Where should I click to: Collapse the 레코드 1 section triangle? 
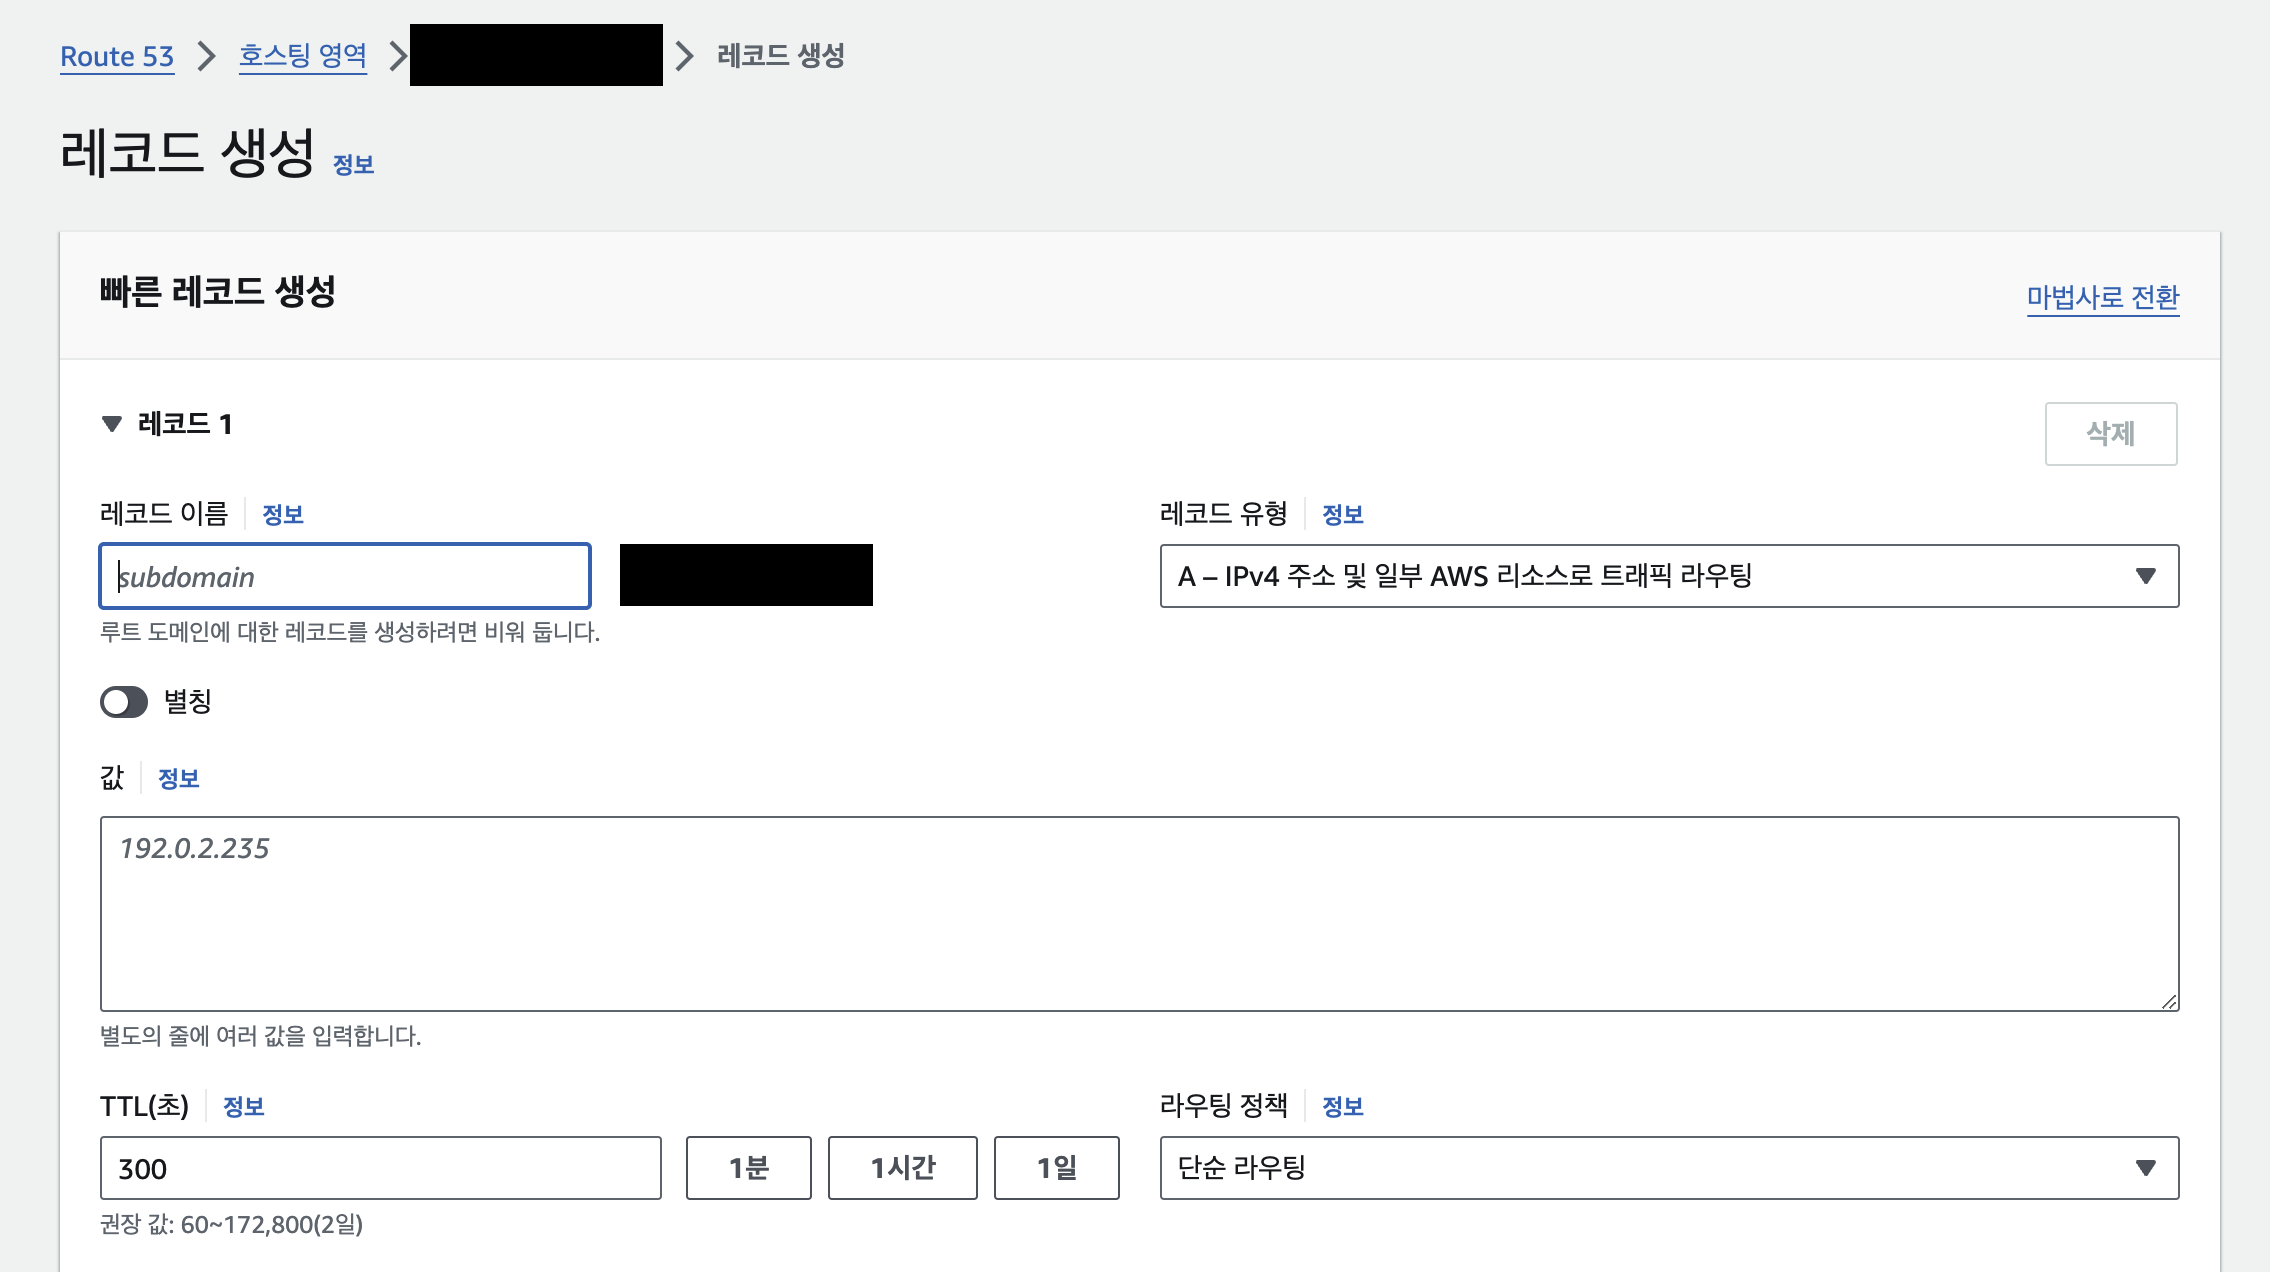[112, 424]
